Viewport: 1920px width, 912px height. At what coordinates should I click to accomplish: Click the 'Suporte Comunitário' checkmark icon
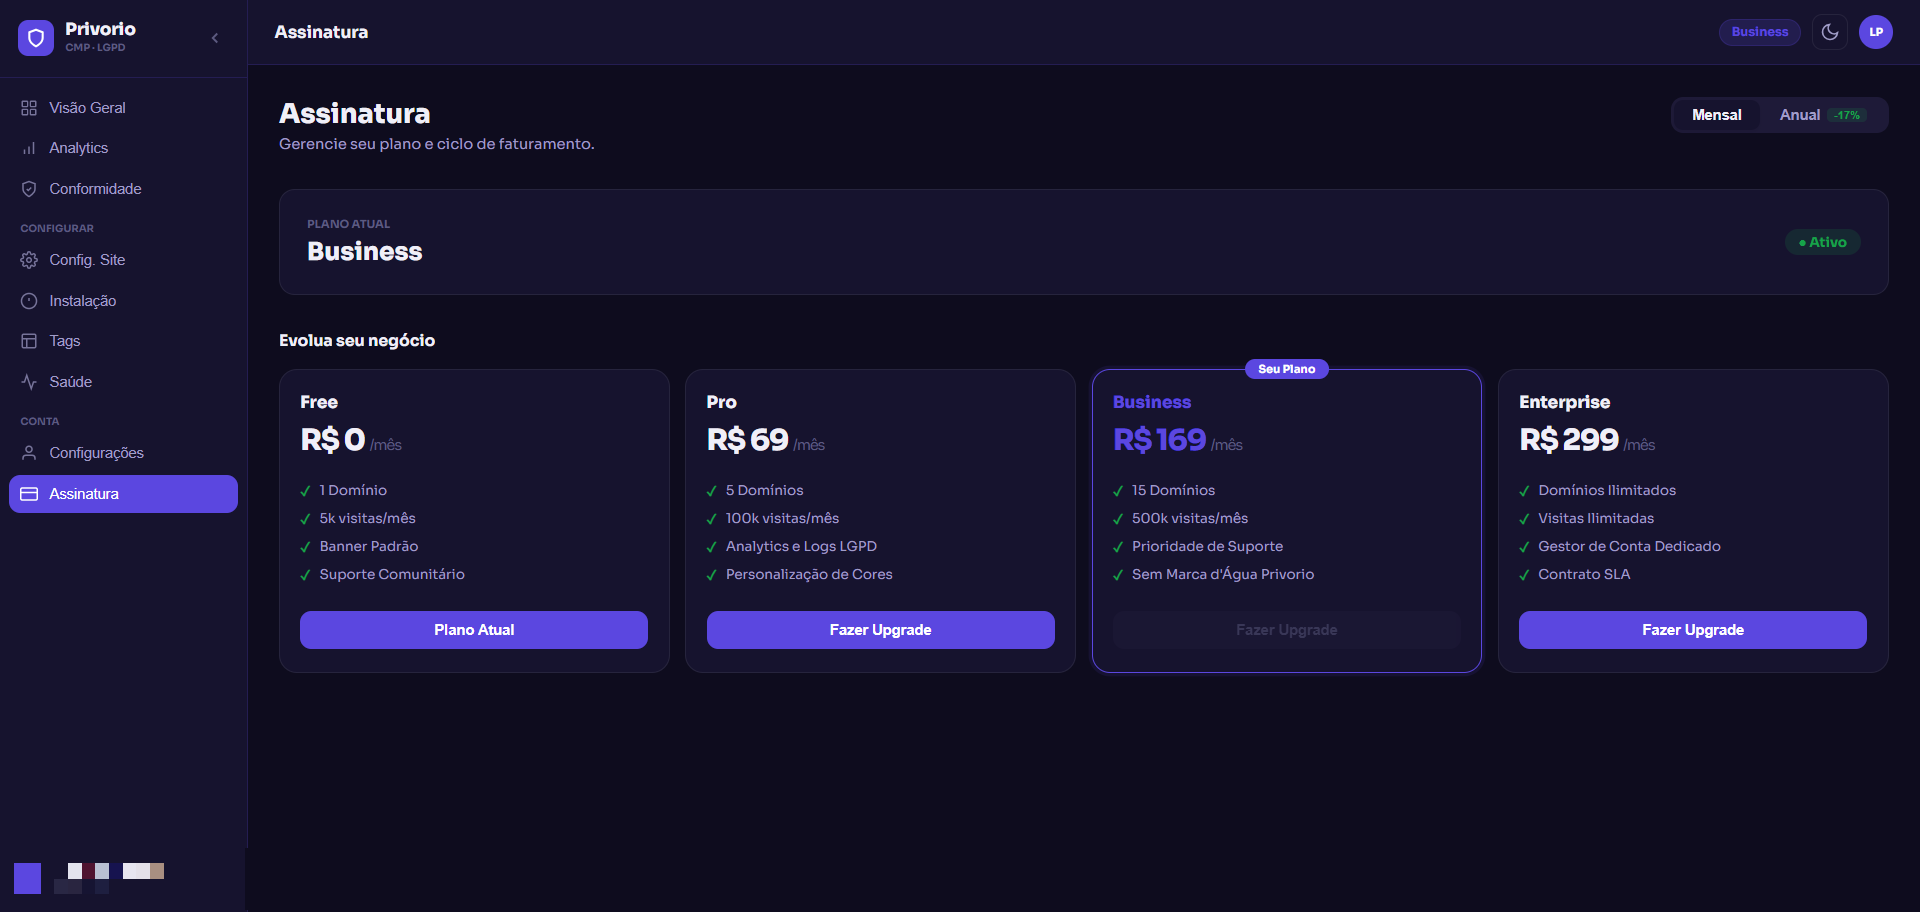(x=306, y=575)
